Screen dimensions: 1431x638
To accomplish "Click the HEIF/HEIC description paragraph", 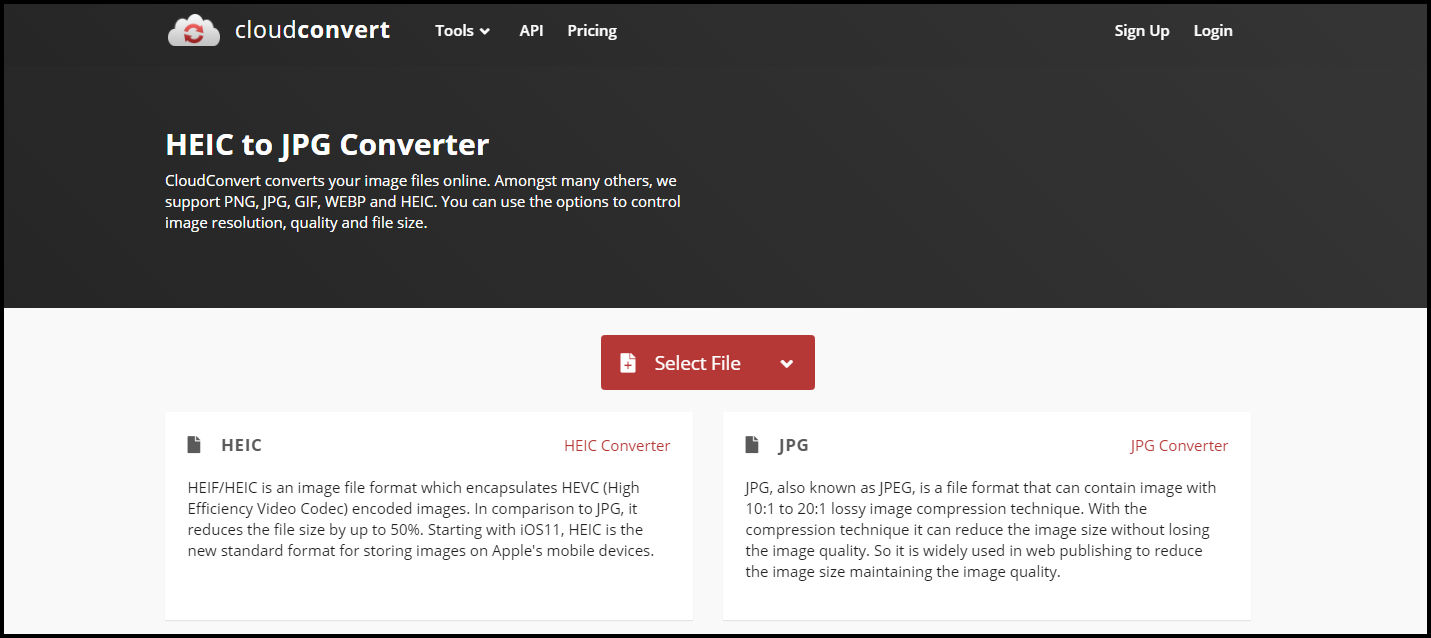I will pos(420,519).
